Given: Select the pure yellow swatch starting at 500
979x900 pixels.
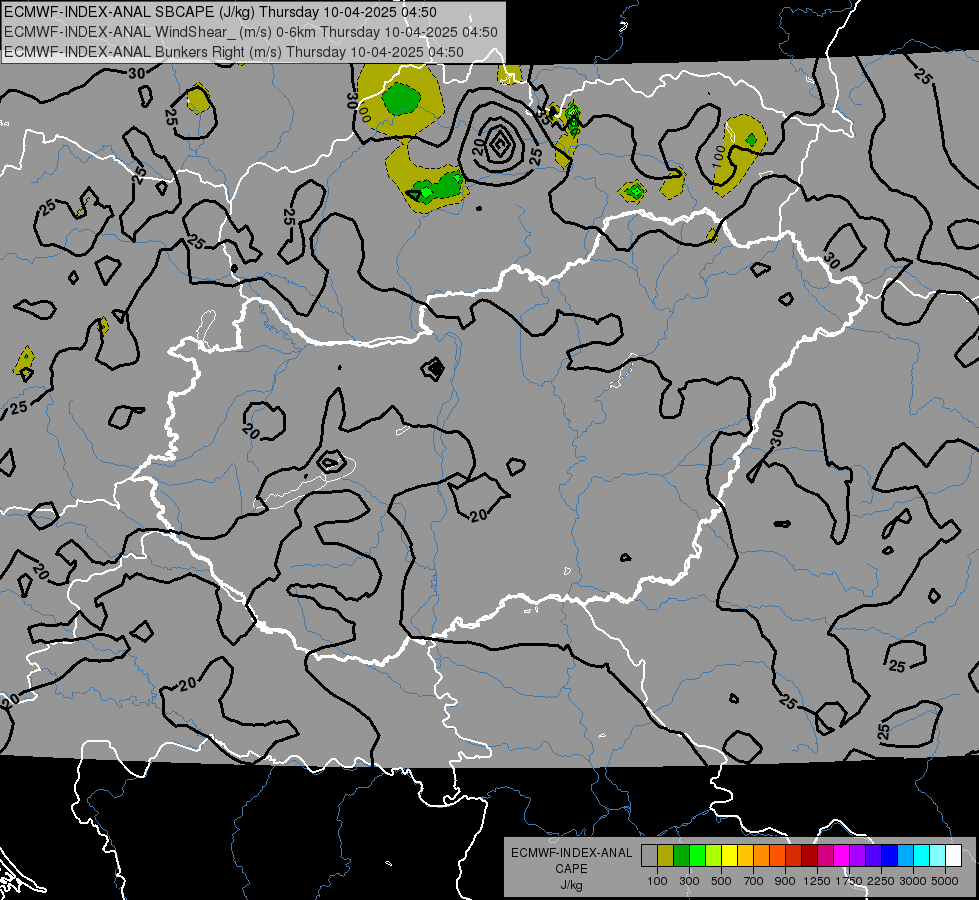Looking at the screenshot, I should [729, 856].
